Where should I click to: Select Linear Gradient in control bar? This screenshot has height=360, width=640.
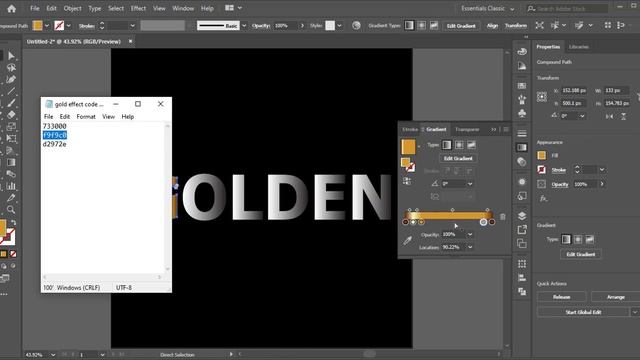point(409,25)
